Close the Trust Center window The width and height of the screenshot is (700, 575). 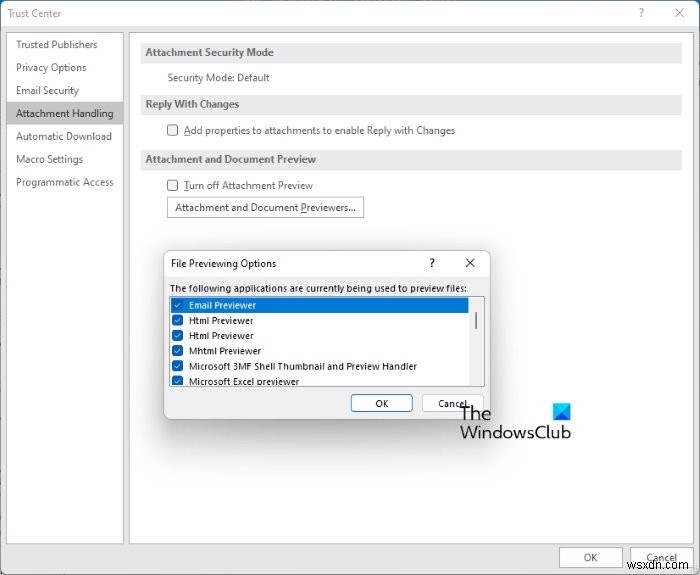pos(679,13)
